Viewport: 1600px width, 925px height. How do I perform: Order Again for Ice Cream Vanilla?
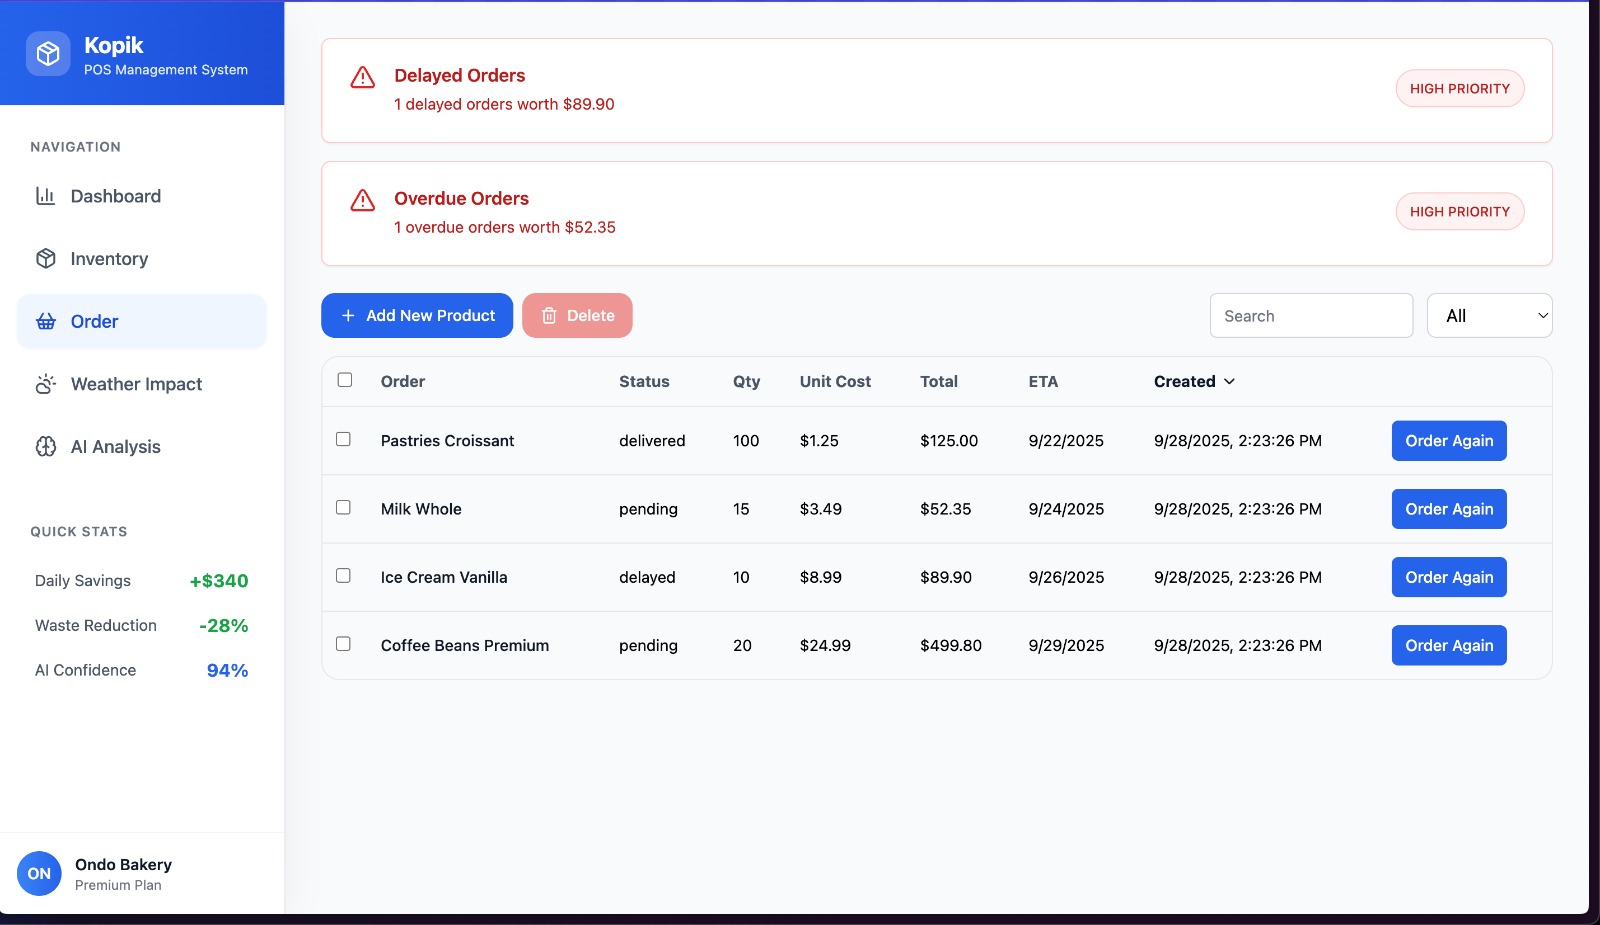tap(1449, 577)
